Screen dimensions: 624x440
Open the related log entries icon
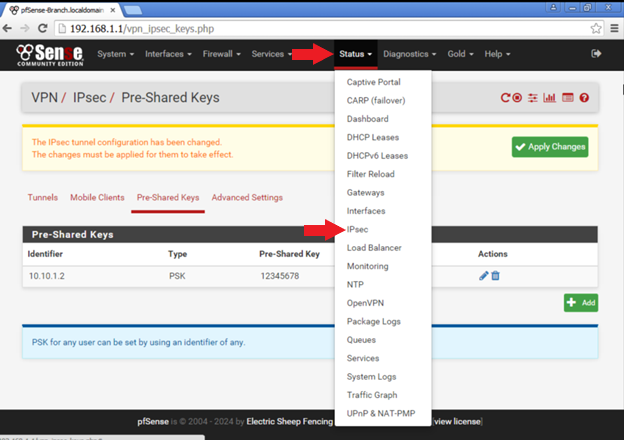tap(568, 97)
